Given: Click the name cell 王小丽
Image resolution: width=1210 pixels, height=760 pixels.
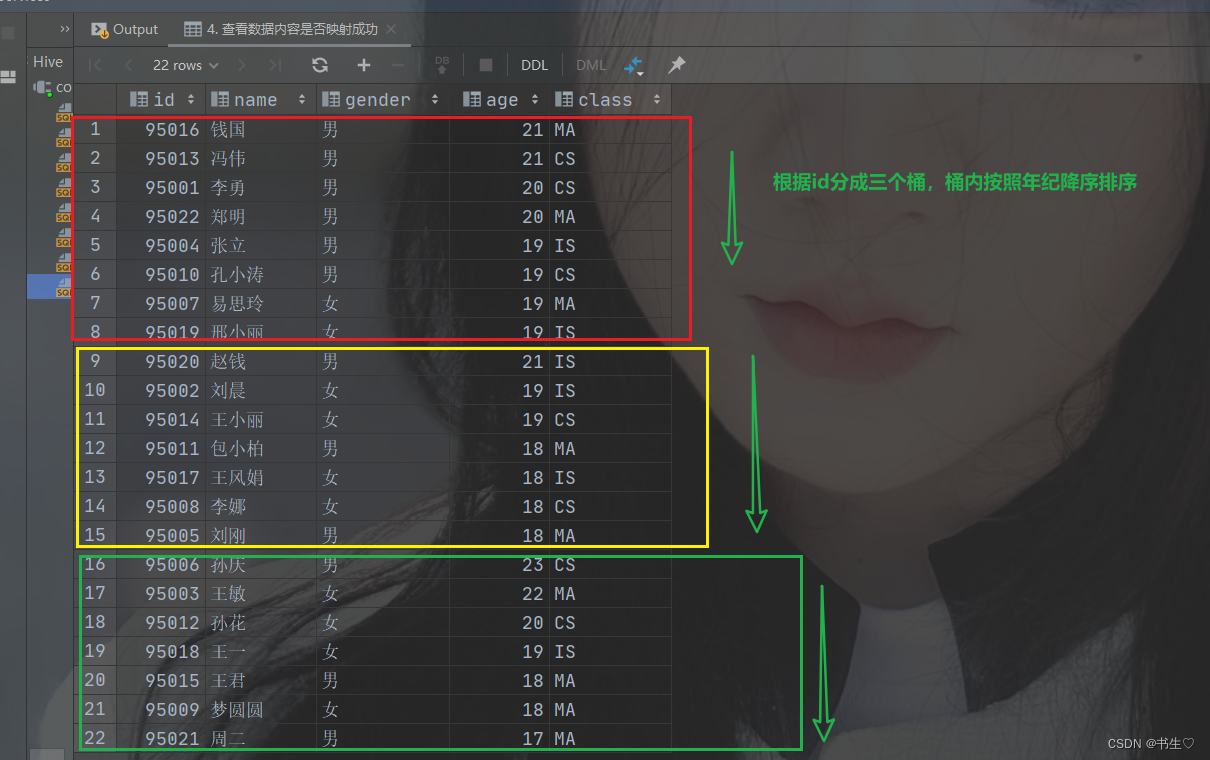Looking at the screenshot, I should click(x=261, y=419).
